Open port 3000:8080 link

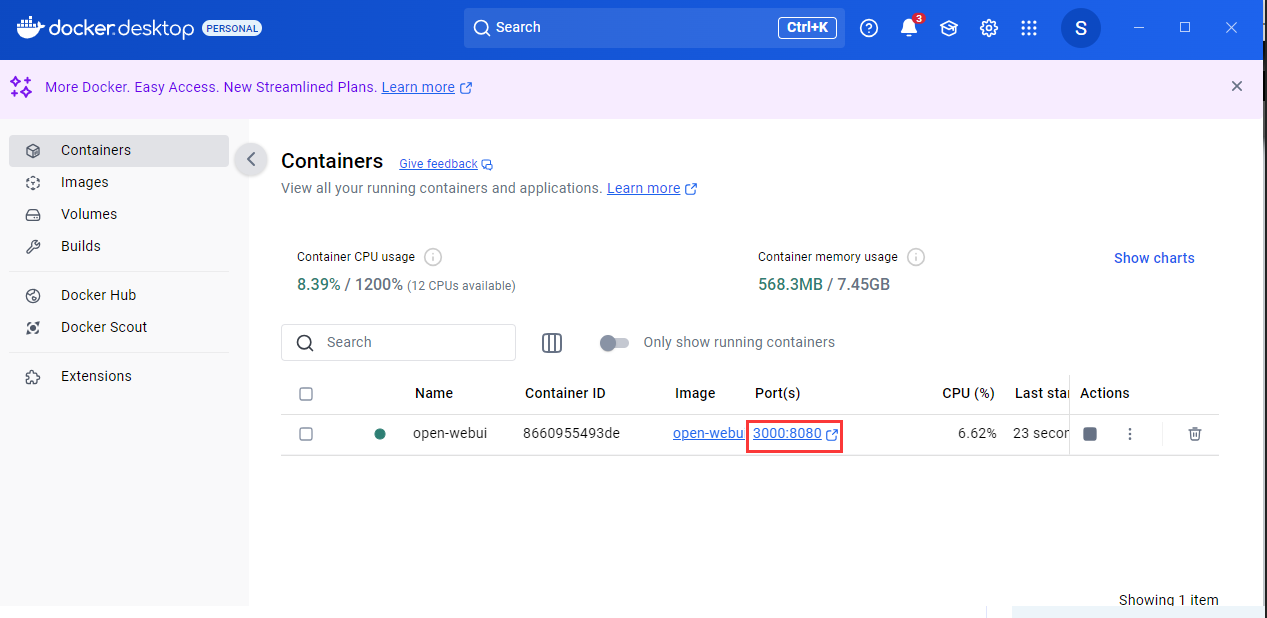point(795,434)
